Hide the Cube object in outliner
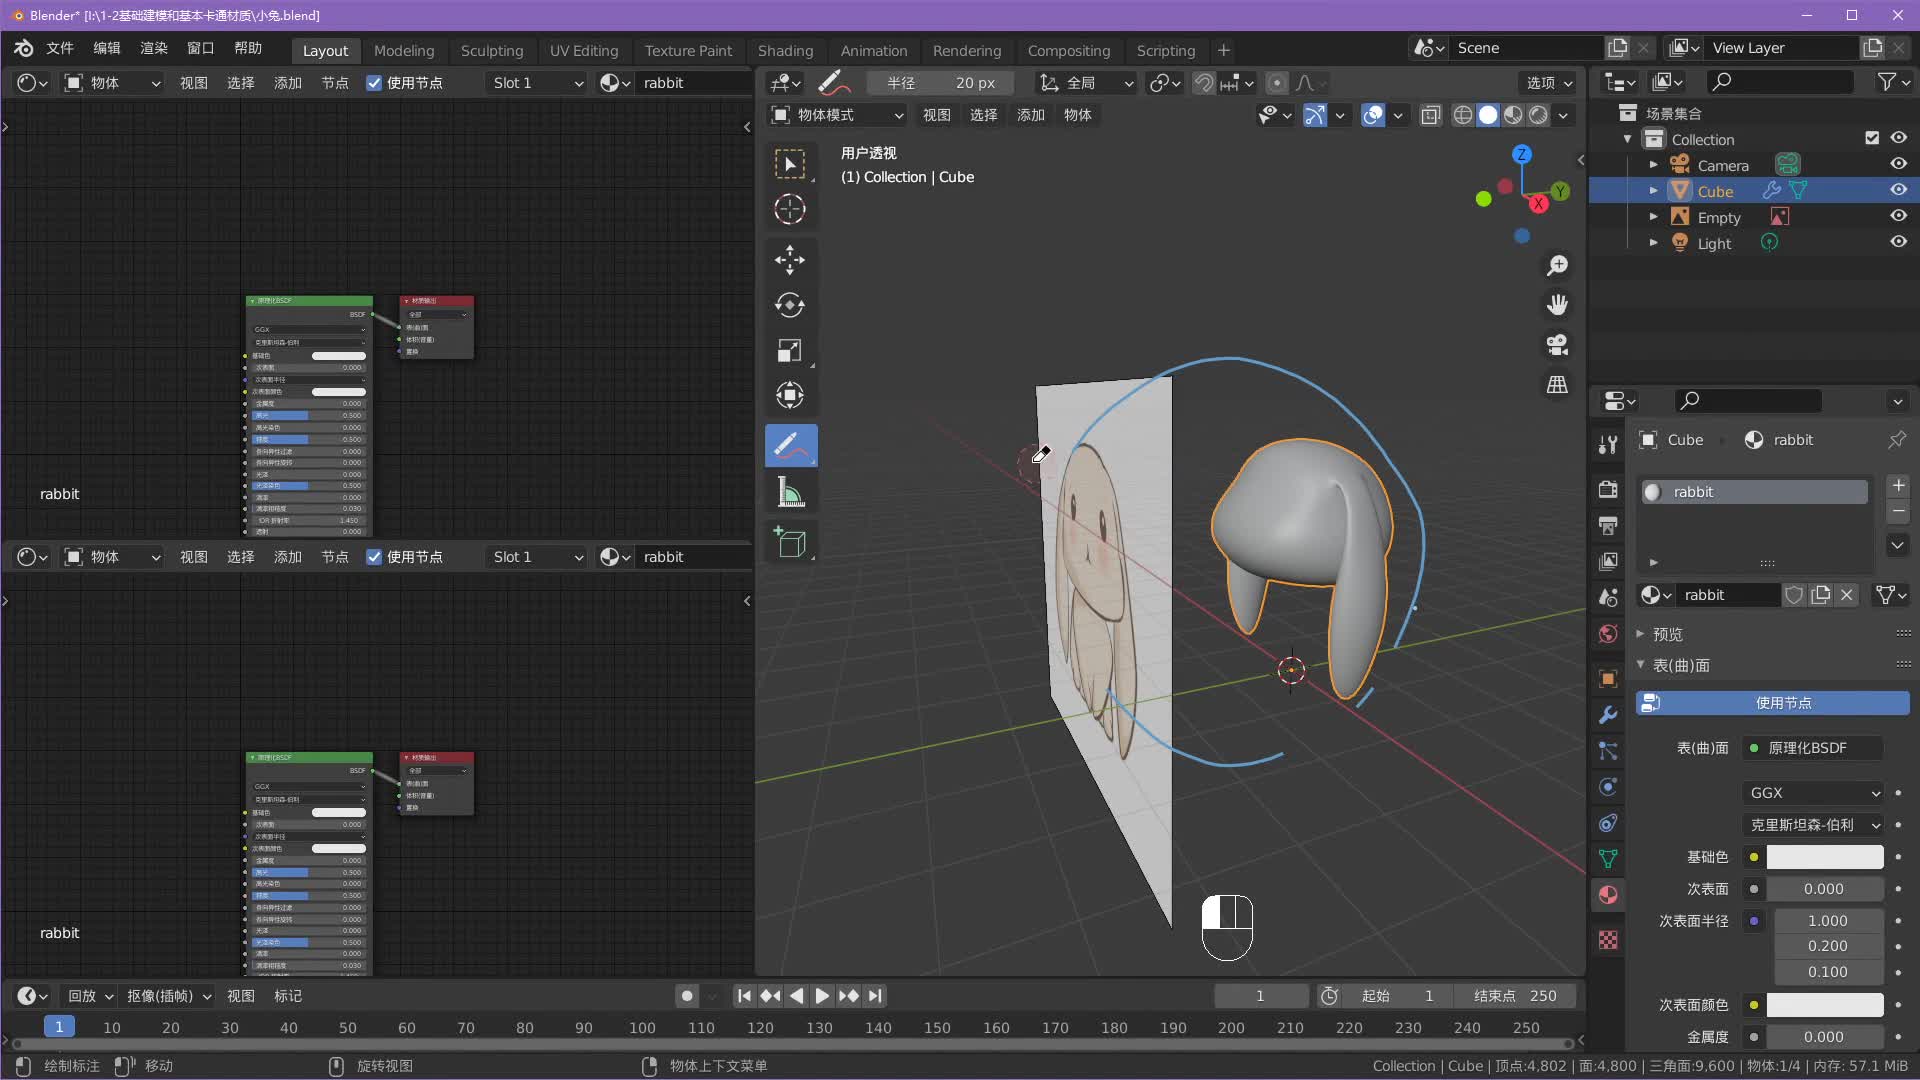 [1898, 190]
